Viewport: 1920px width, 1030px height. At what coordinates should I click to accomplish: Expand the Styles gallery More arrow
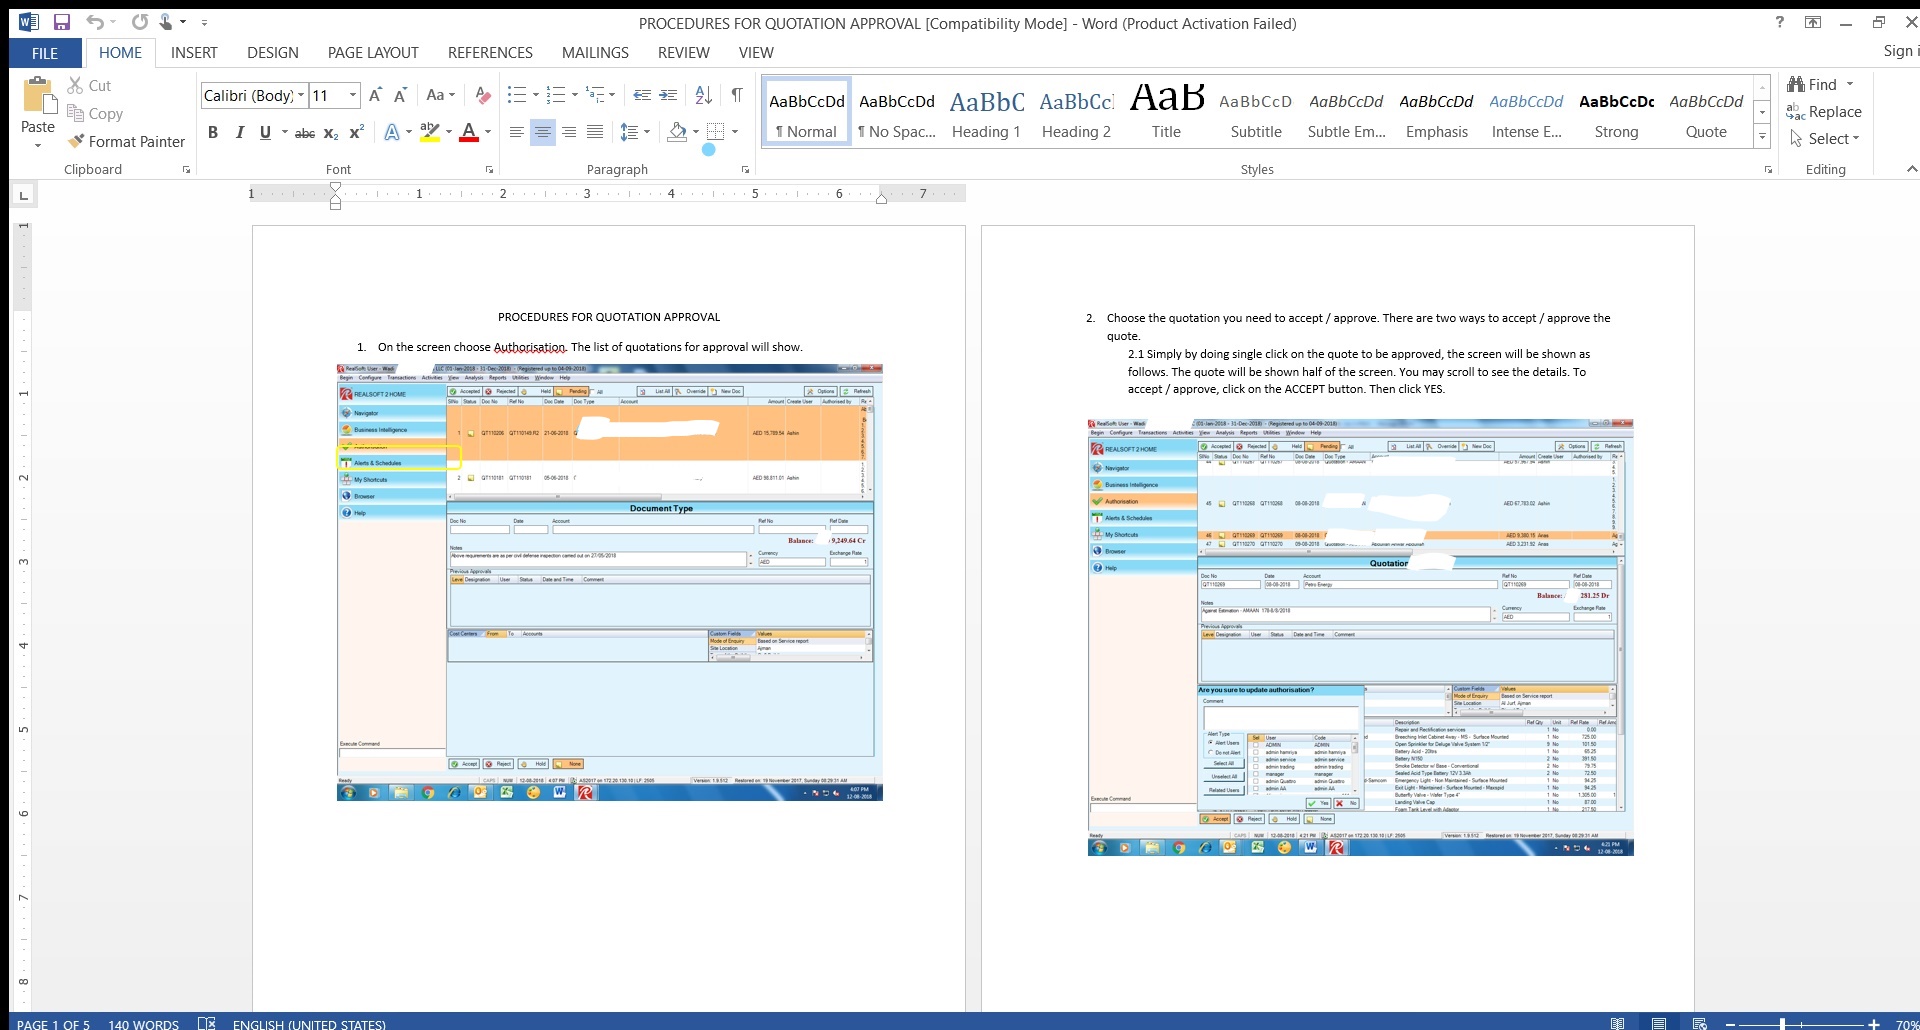1762,138
